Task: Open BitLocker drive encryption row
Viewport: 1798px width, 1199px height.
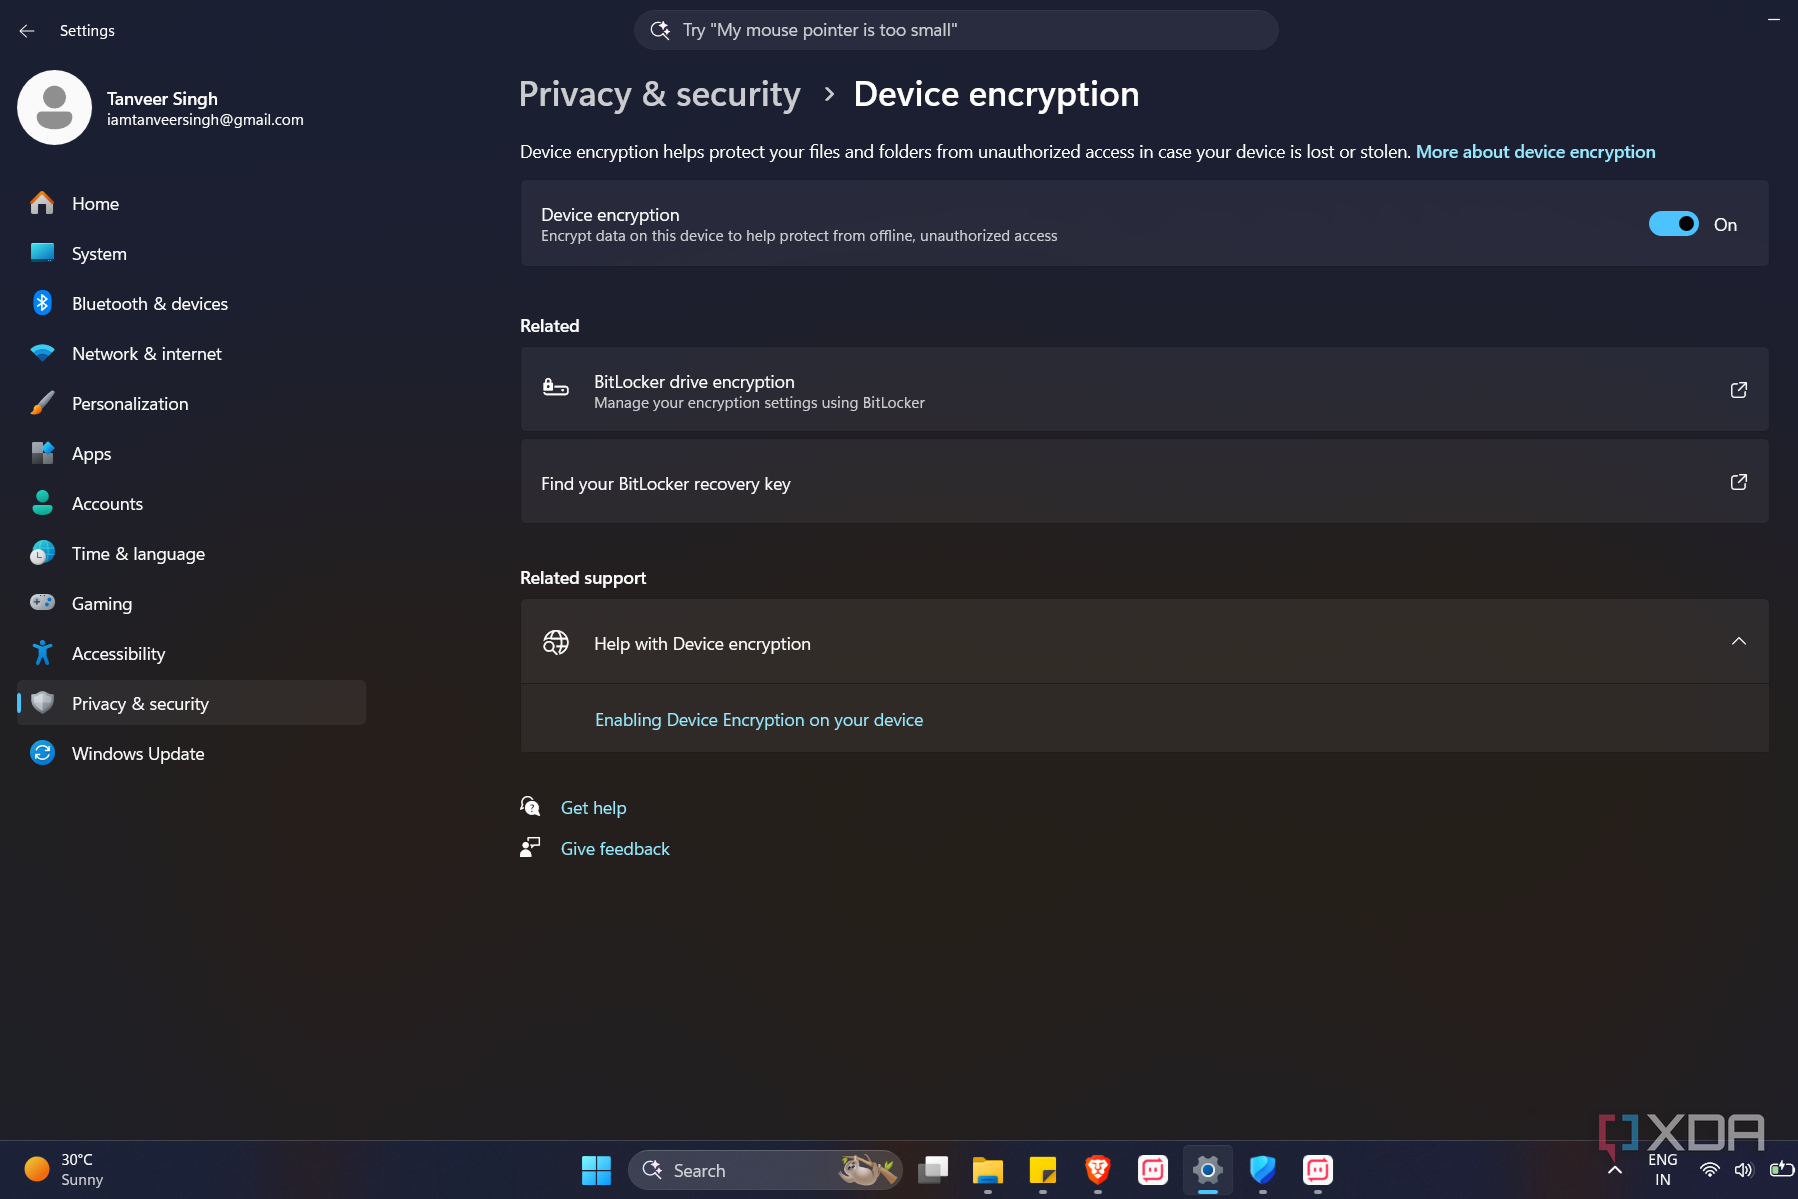Action: pyautogui.click(x=1144, y=390)
